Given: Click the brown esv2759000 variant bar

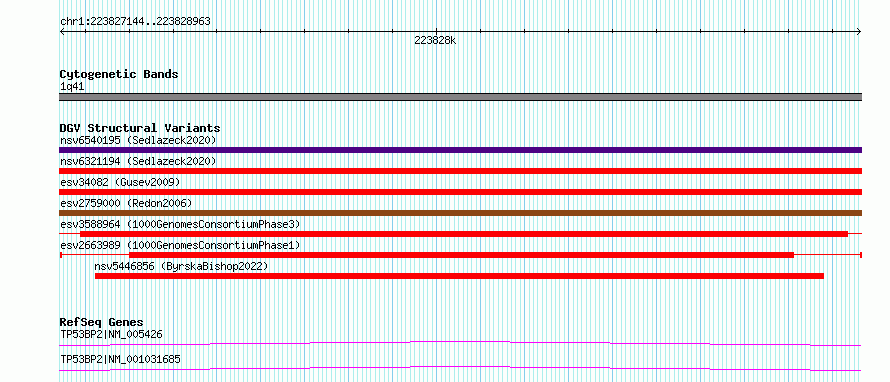Looking at the screenshot, I should [x=460, y=213].
